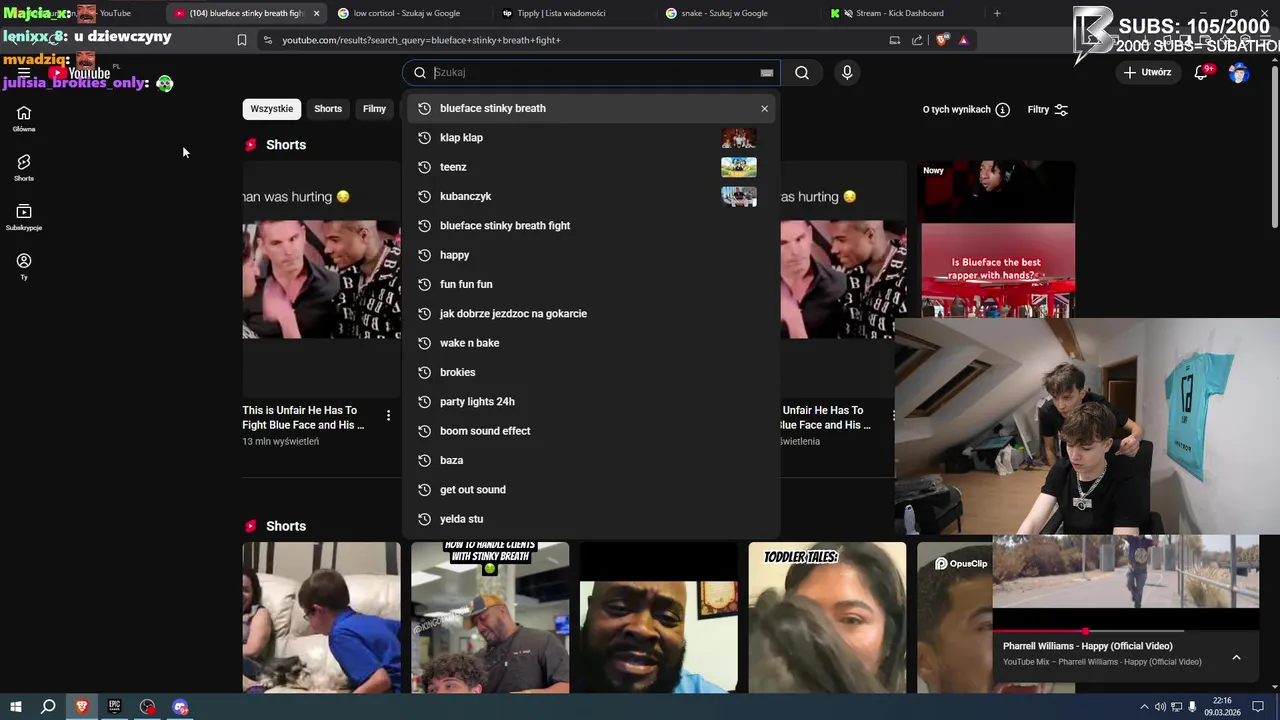Image resolution: width=1280 pixels, height=720 pixels.
Task: Switch to the 'low cortisol' Google tab
Action: pos(408,13)
